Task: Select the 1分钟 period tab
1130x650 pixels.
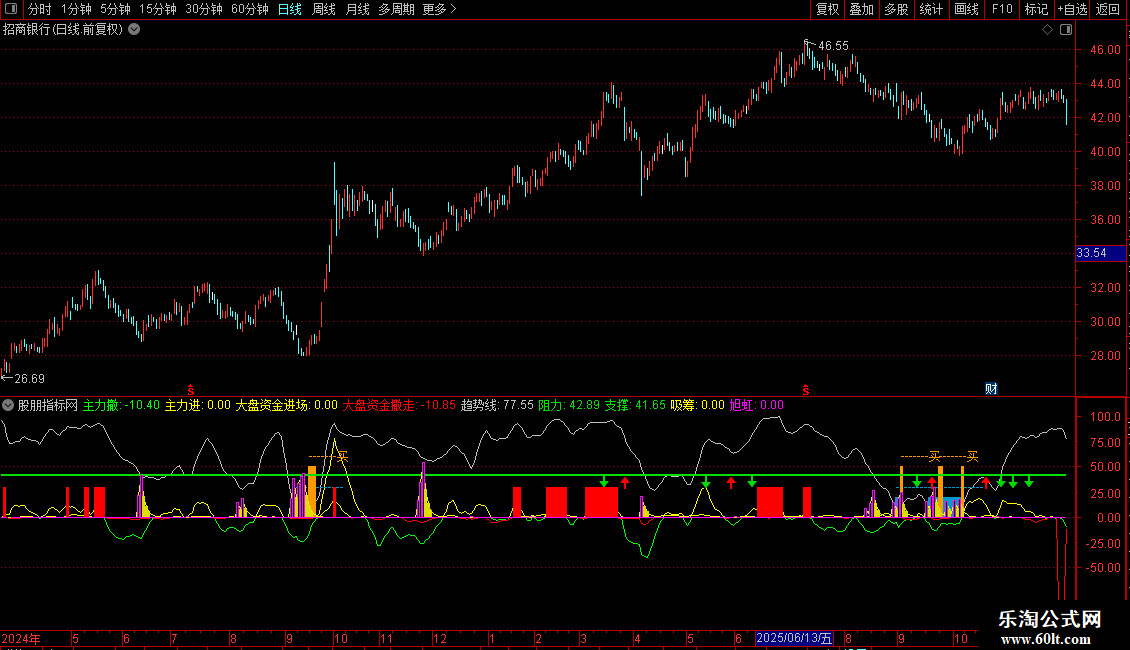Action: tap(76, 9)
